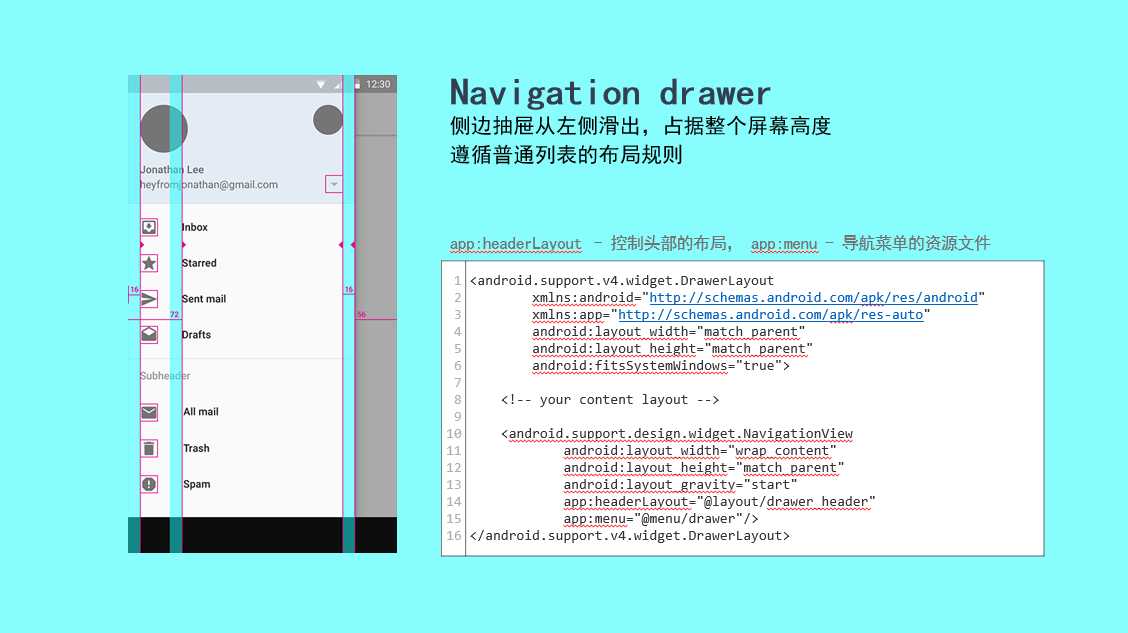The width and height of the screenshot is (1128, 633).
Task: Open the apk/res-auto schema link
Action: (770, 315)
